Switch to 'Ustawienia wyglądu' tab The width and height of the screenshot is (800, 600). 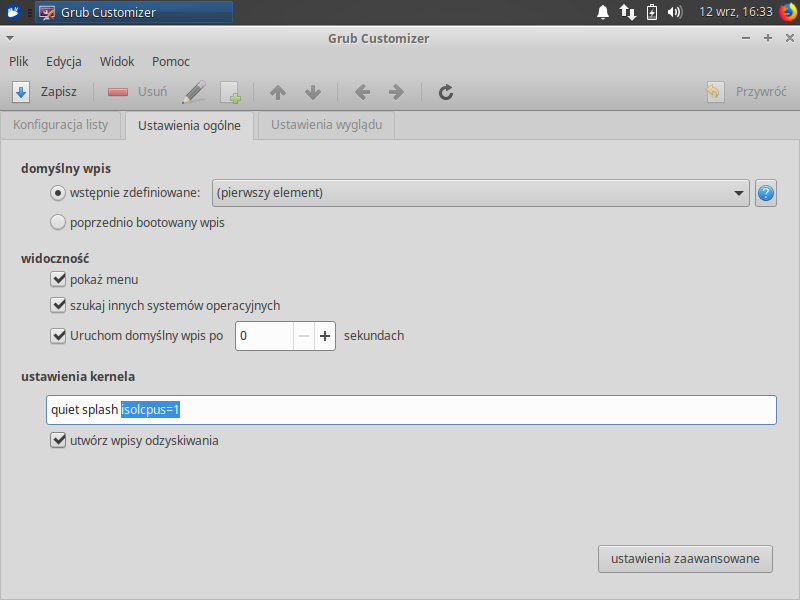coord(326,125)
